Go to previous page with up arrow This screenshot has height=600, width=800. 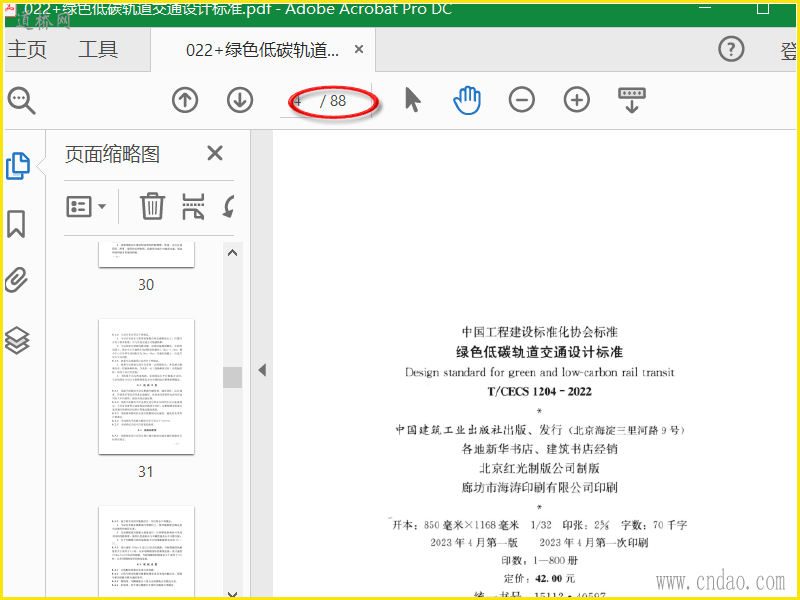pos(185,100)
